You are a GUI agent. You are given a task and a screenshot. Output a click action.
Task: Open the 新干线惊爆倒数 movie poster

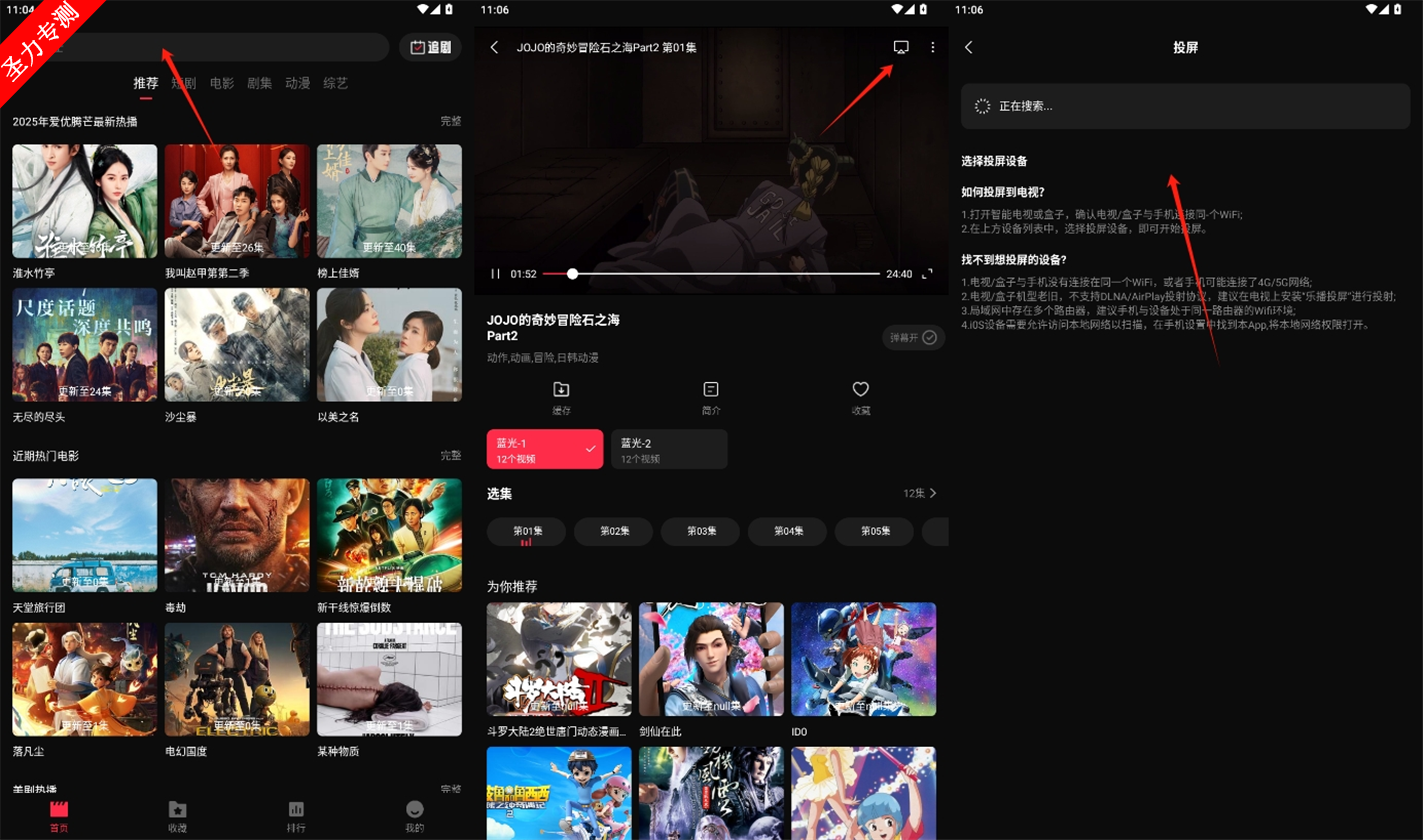[390, 535]
